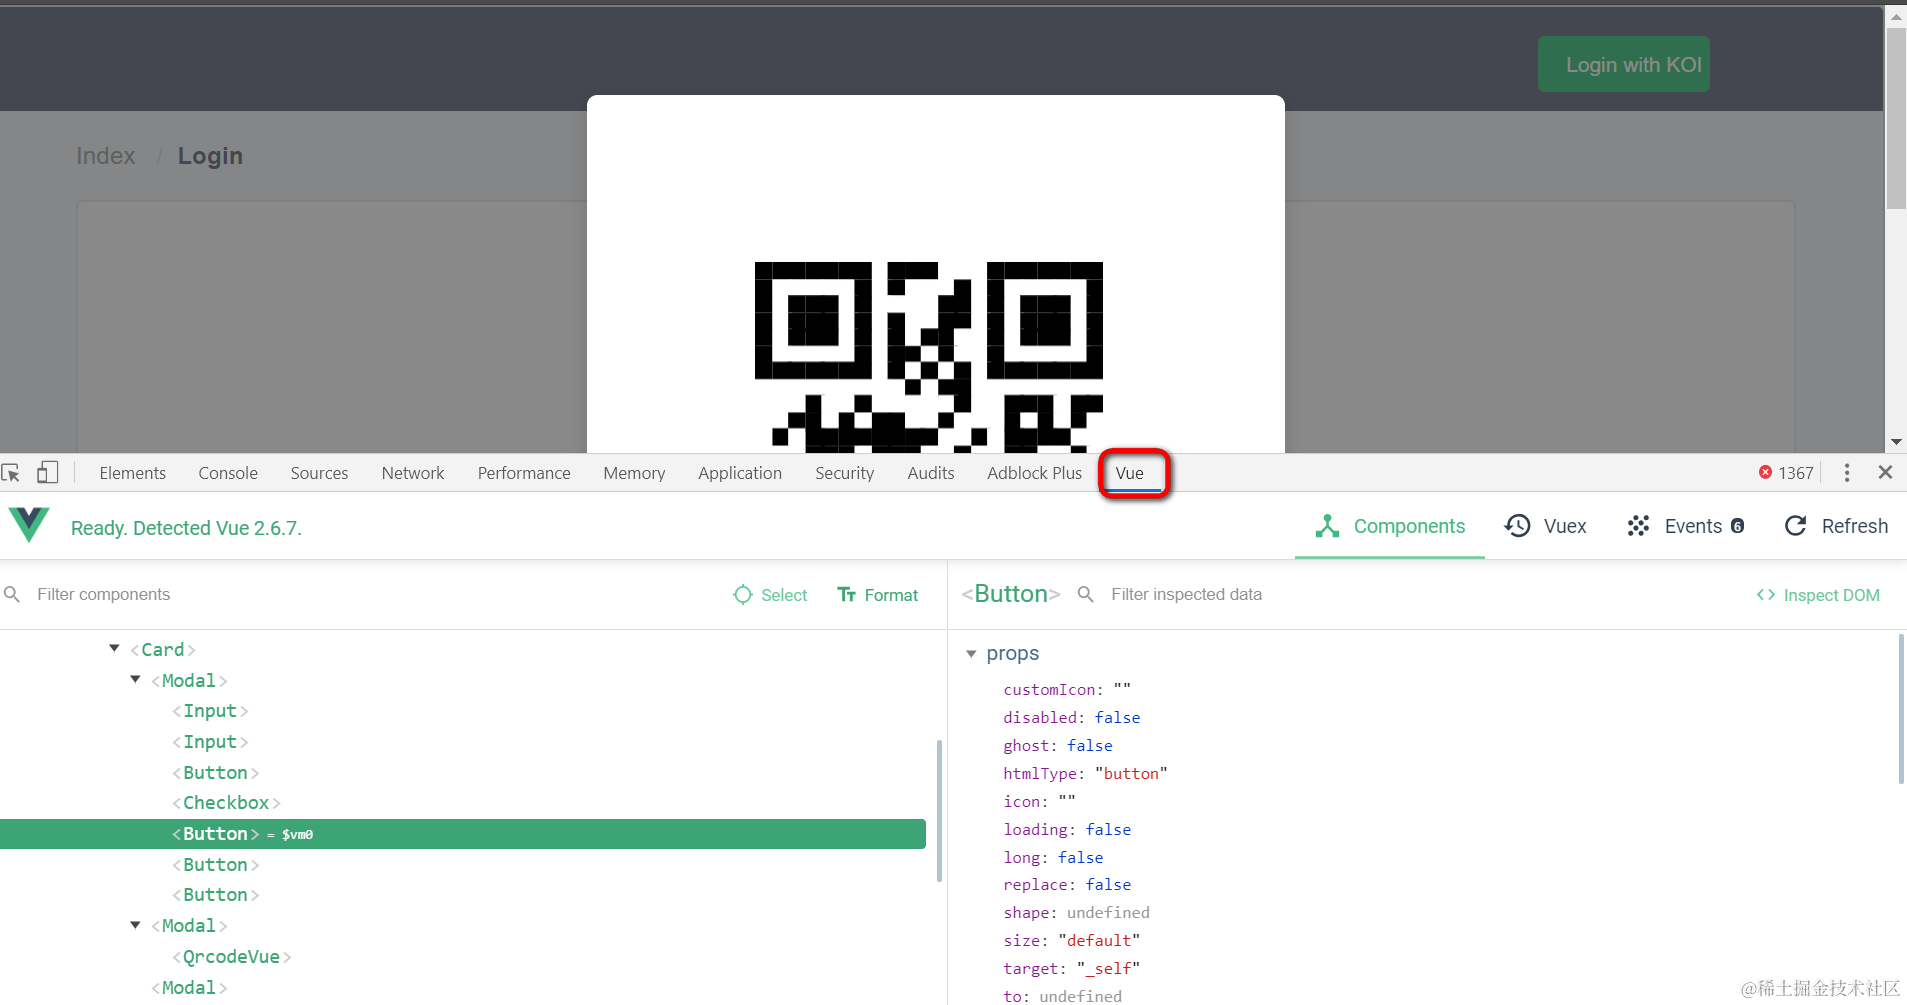Viewport: 1907px width, 1005px height.
Task: Click the inspected data search icon
Action: click(1085, 594)
